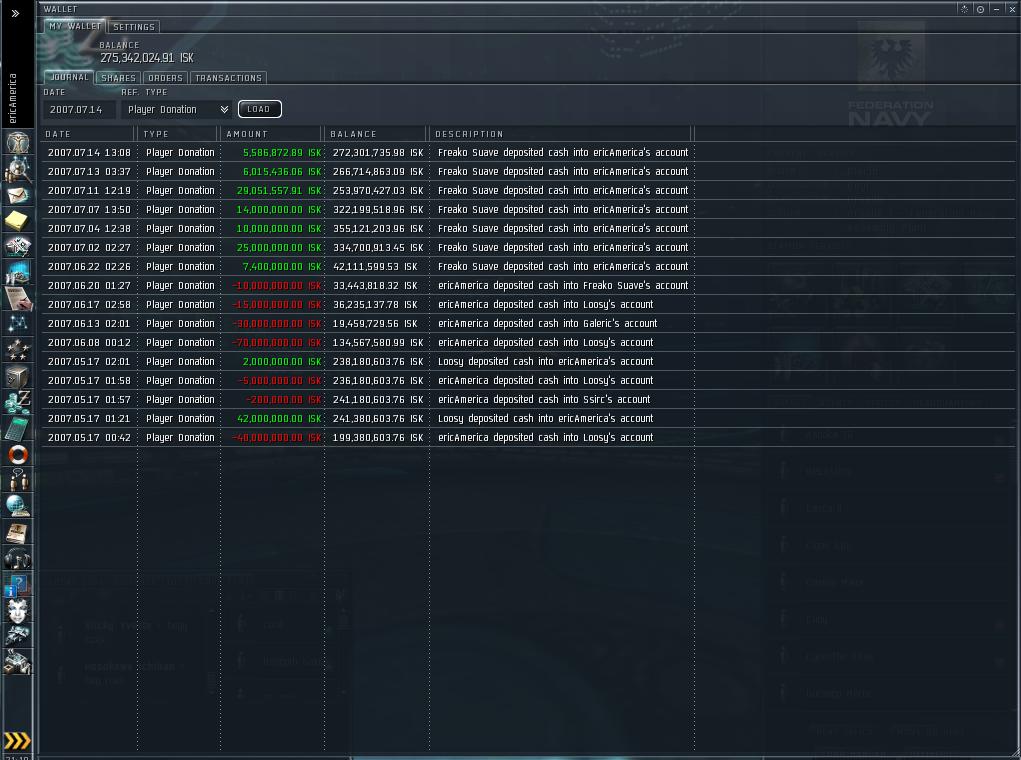Sort by Amount column header
This screenshot has height=760, width=1021.
272,134
